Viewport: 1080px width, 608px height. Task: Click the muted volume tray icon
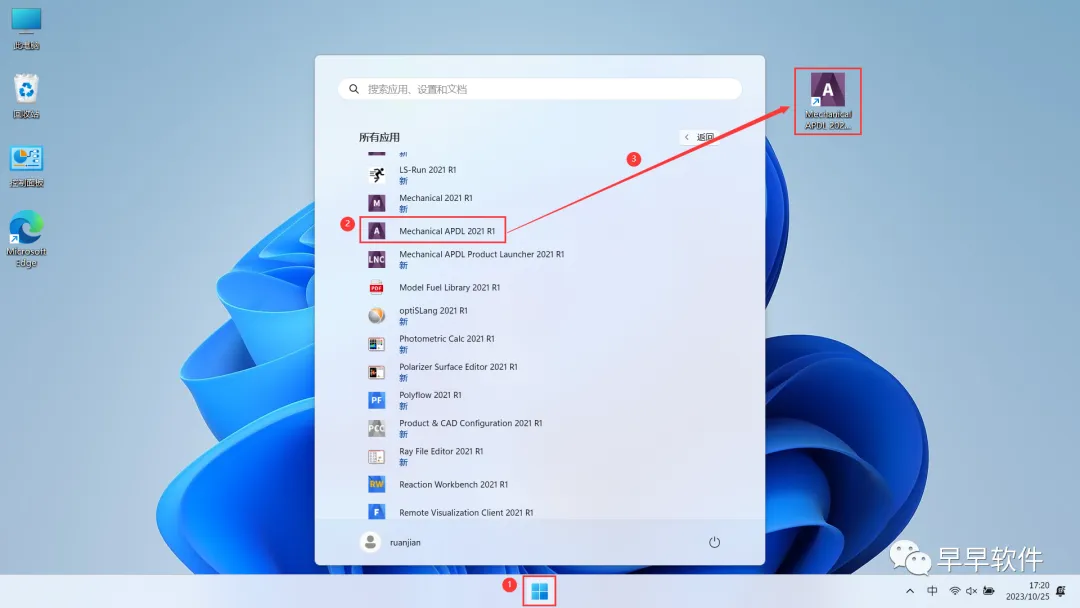point(971,591)
